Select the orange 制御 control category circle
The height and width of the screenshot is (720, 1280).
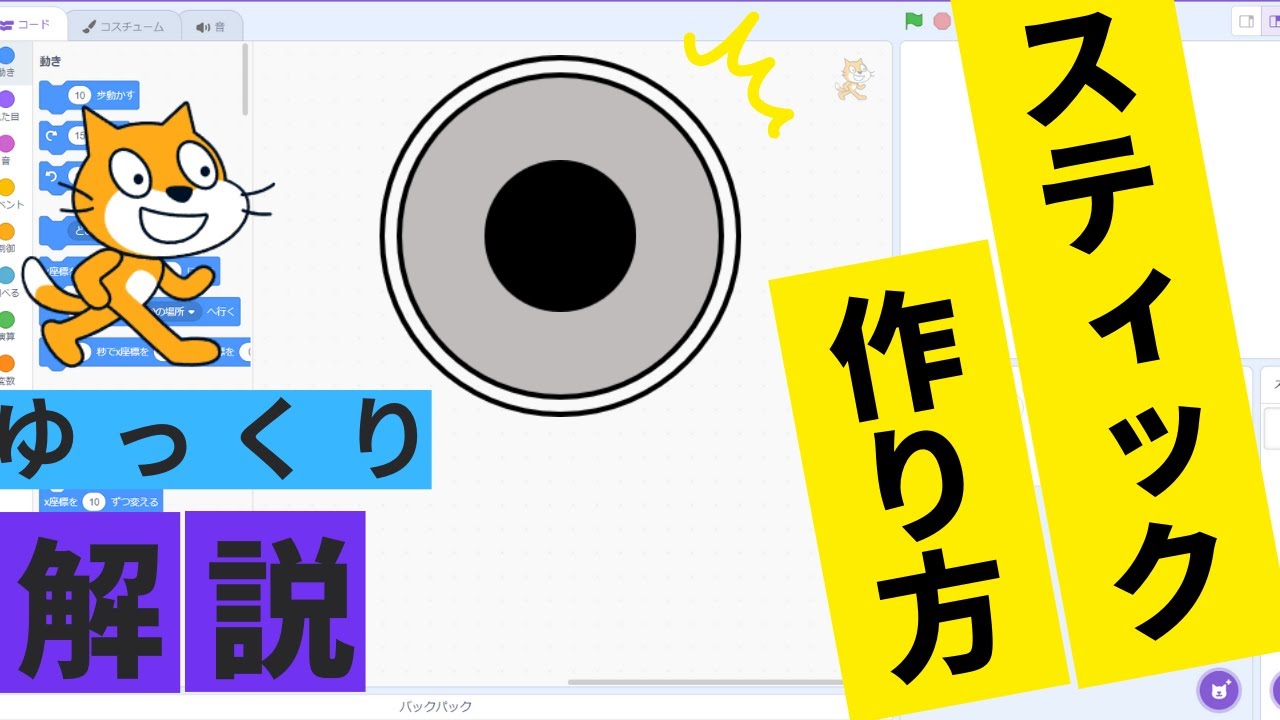pyautogui.click(x=7, y=231)
